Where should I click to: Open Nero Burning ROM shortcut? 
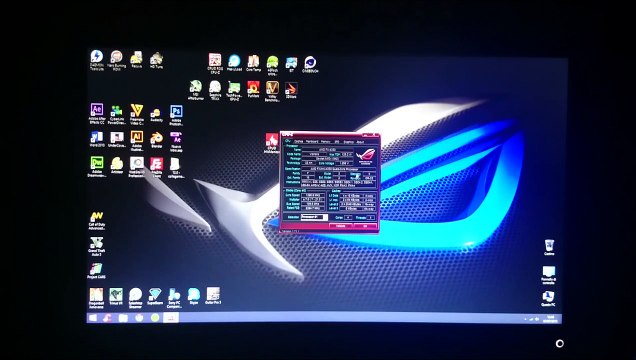point(116,60)
